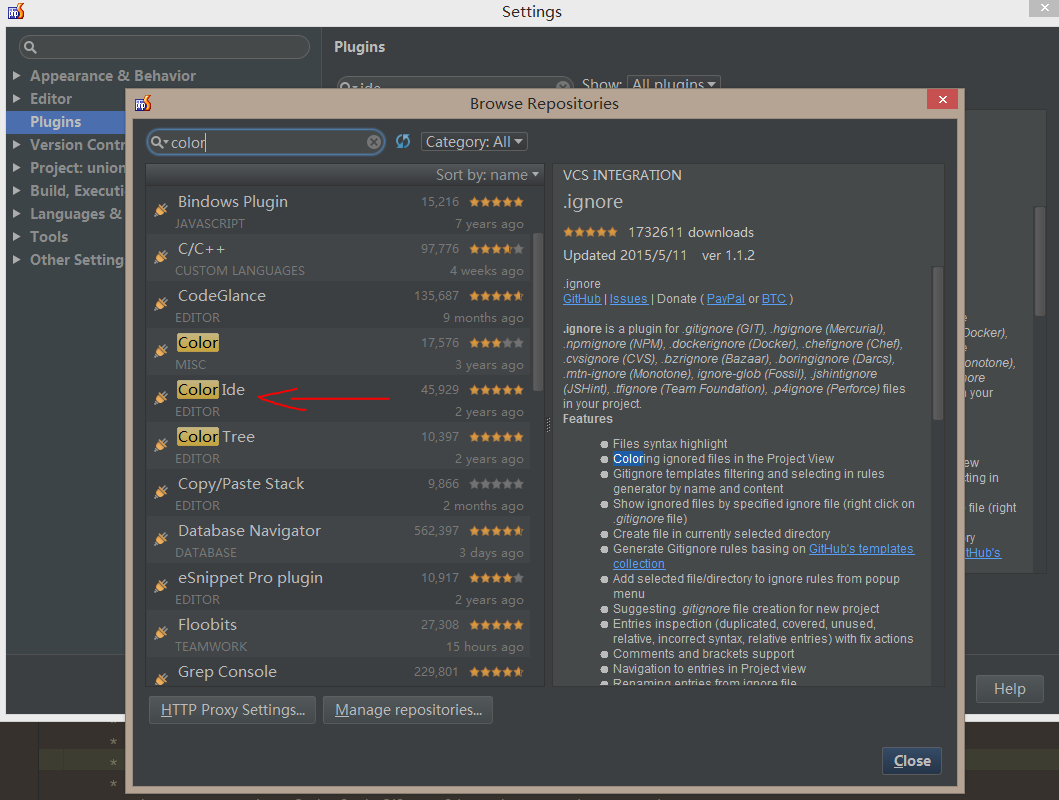
Task: Click the Close button in Browse Repositories
Action: 912,761
